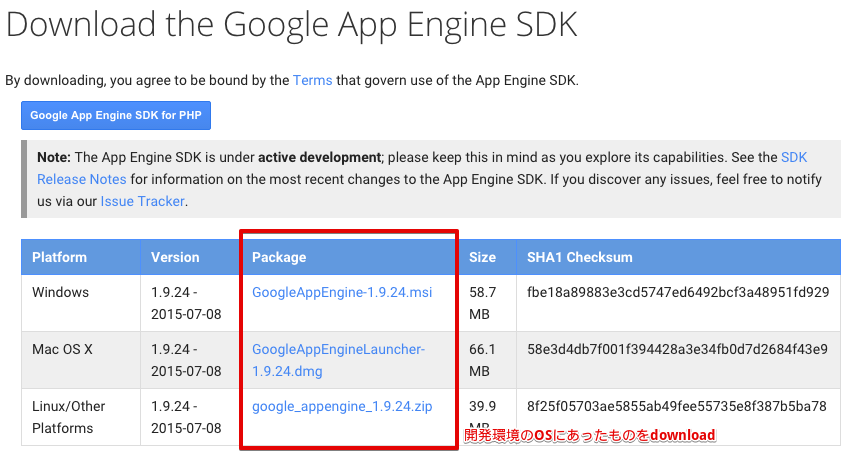Click the Version column header

190,257
